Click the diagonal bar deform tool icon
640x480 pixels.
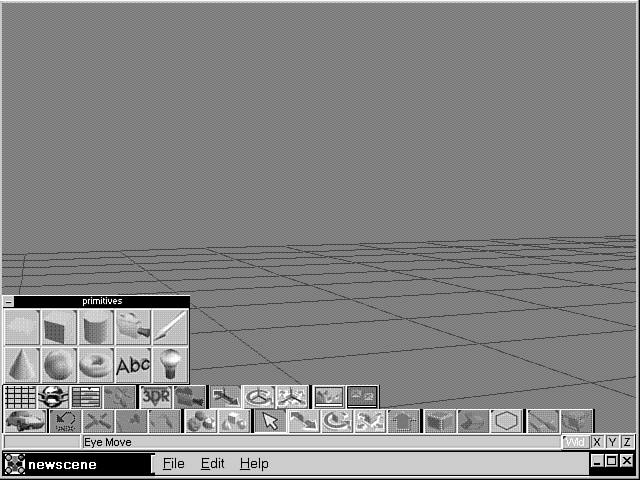point(543,421)
